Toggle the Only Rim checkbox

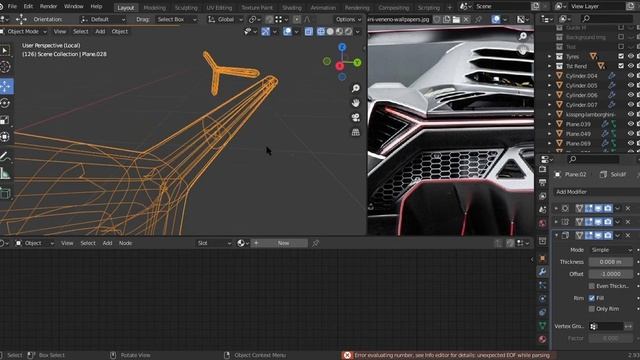[x=591, y=309]
